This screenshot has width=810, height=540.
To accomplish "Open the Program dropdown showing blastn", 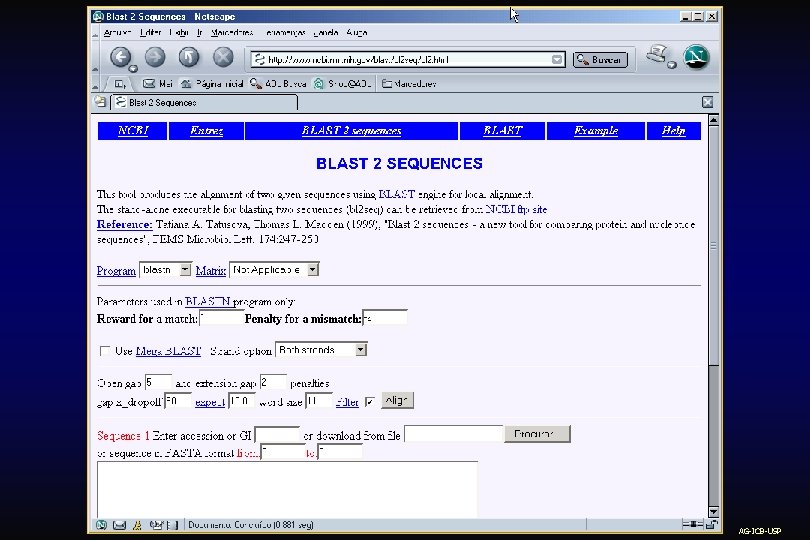I will pyautogui.click(x=165, y=270).
